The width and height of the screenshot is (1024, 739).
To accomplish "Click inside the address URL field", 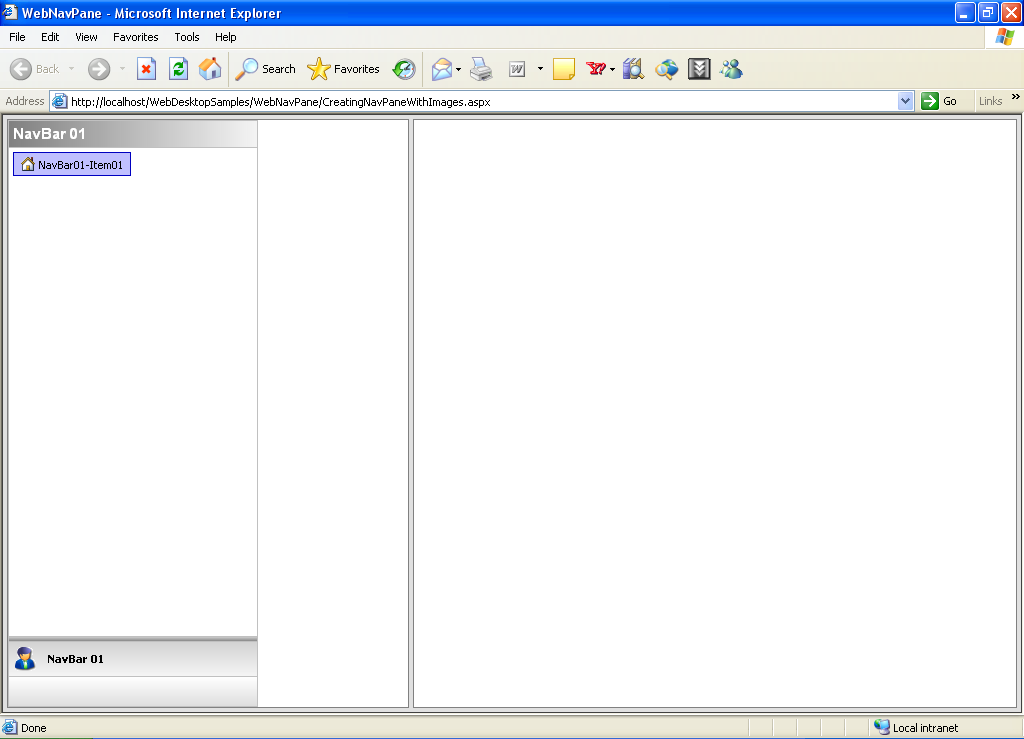I will coord(480,101).
